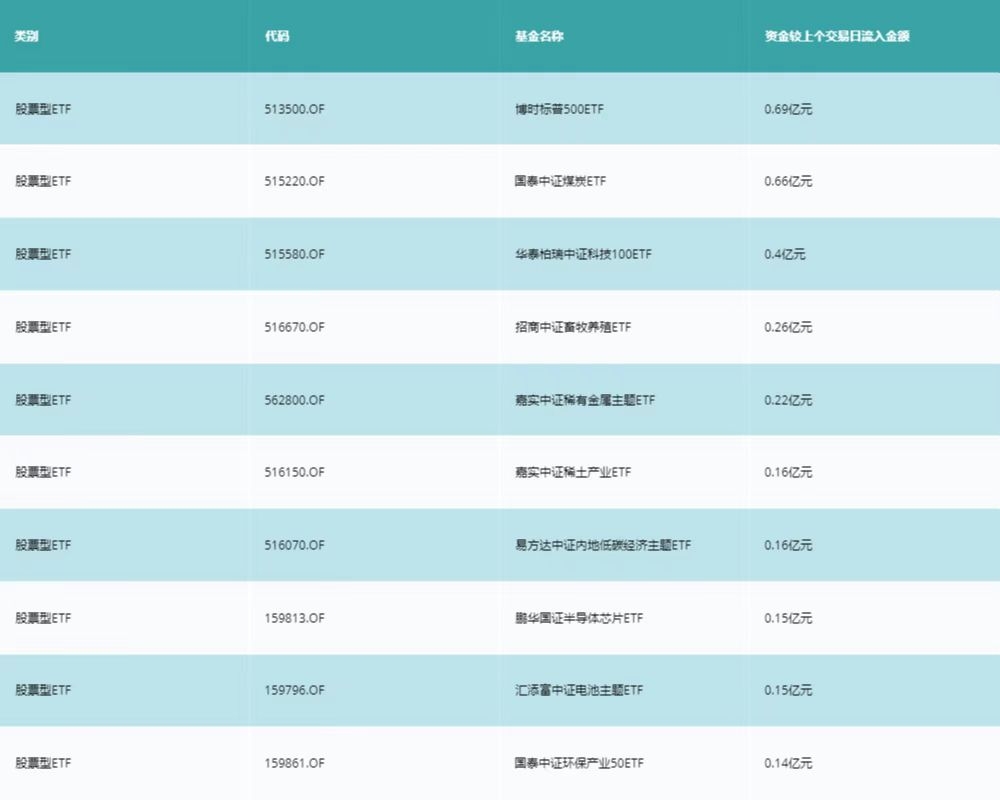Screen dimensions: 1000x800
Task: Click 股票型ETF in the 513500.OF row
Action: 43,109
